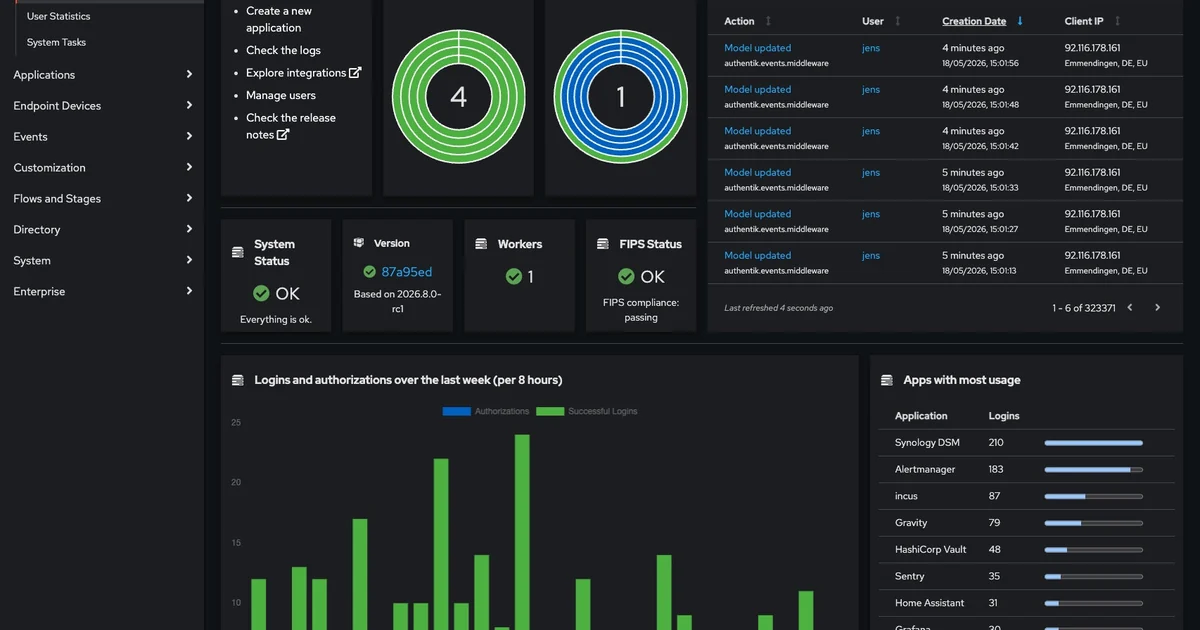The image size is (1200, 630).
Task: Toggle the Authorizations legend swatch
Action: point(456,411)
